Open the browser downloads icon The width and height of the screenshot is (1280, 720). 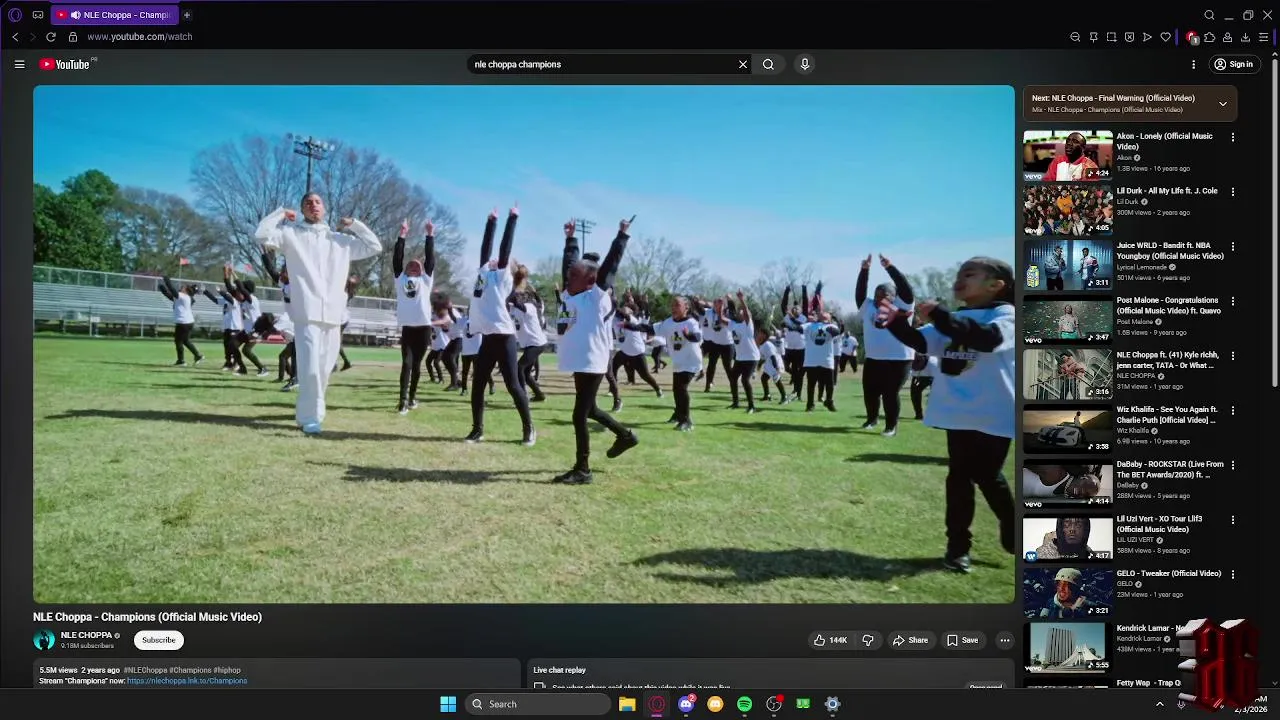pos(1245,37)
